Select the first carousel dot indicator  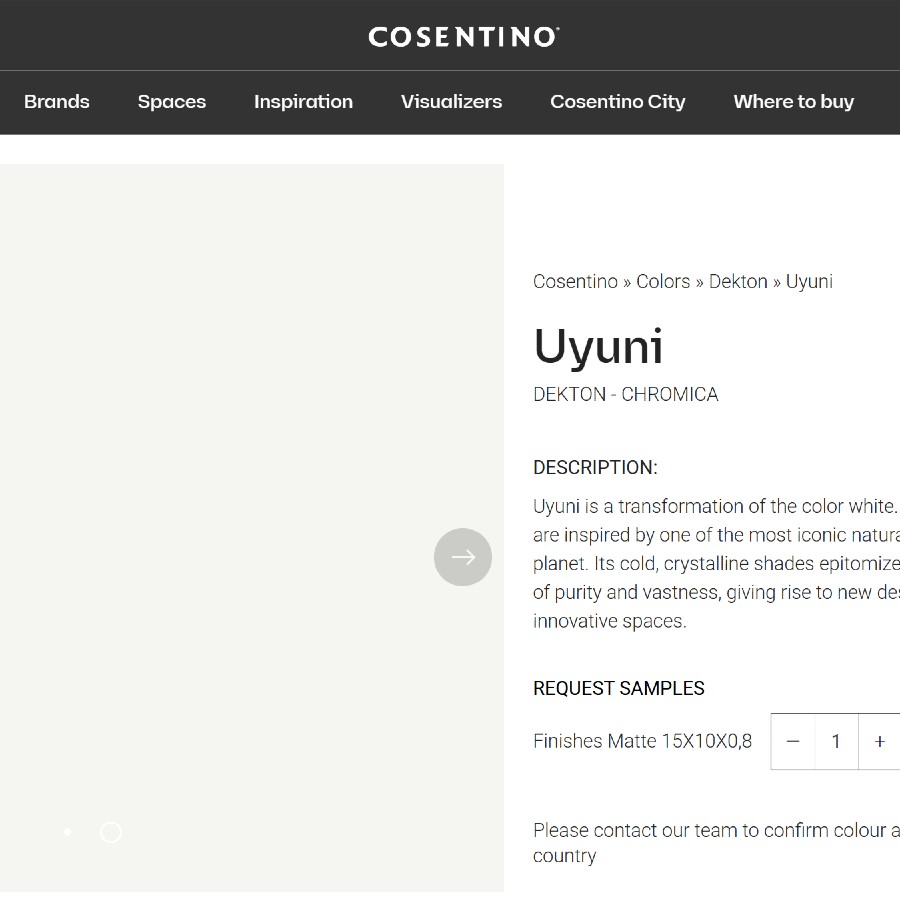click(x=67, y=832)
